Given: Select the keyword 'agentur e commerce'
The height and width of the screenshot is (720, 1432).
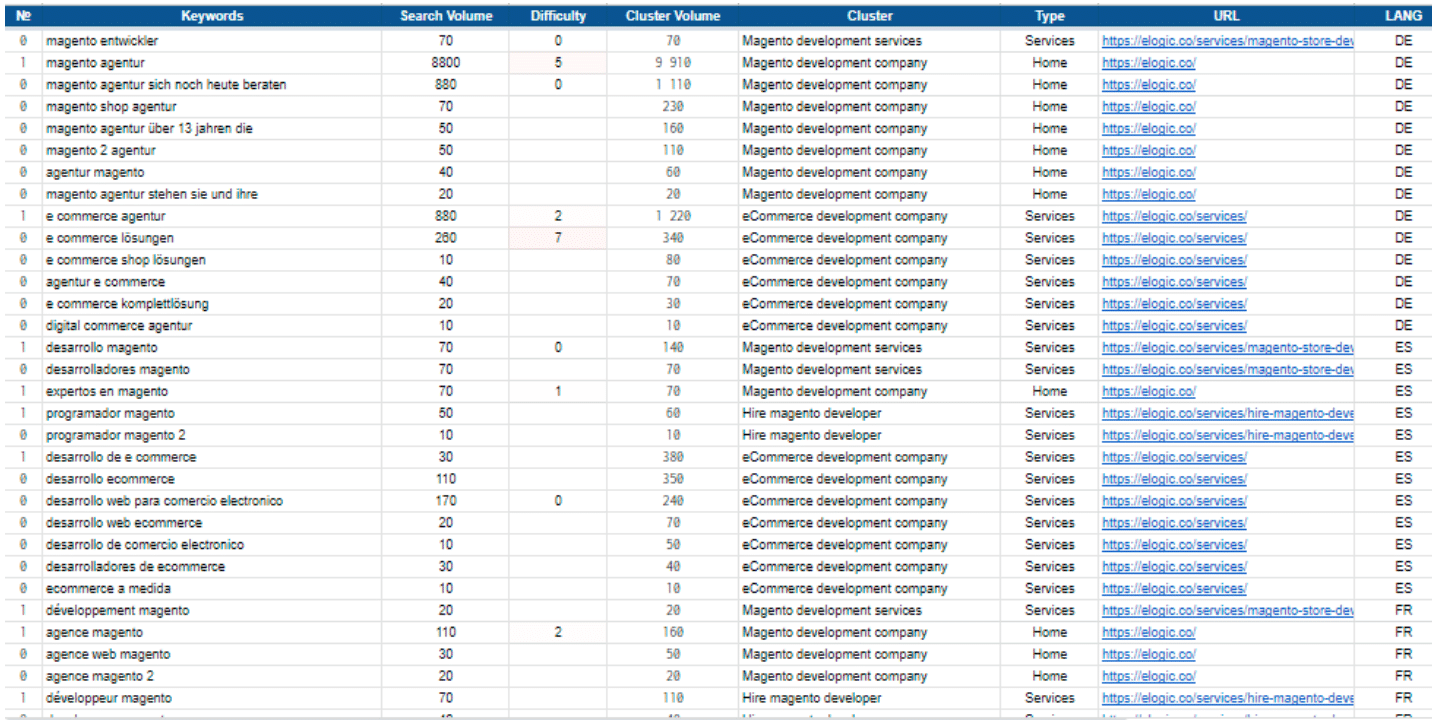Looking at the screenshot, I should tap(106, 282).
